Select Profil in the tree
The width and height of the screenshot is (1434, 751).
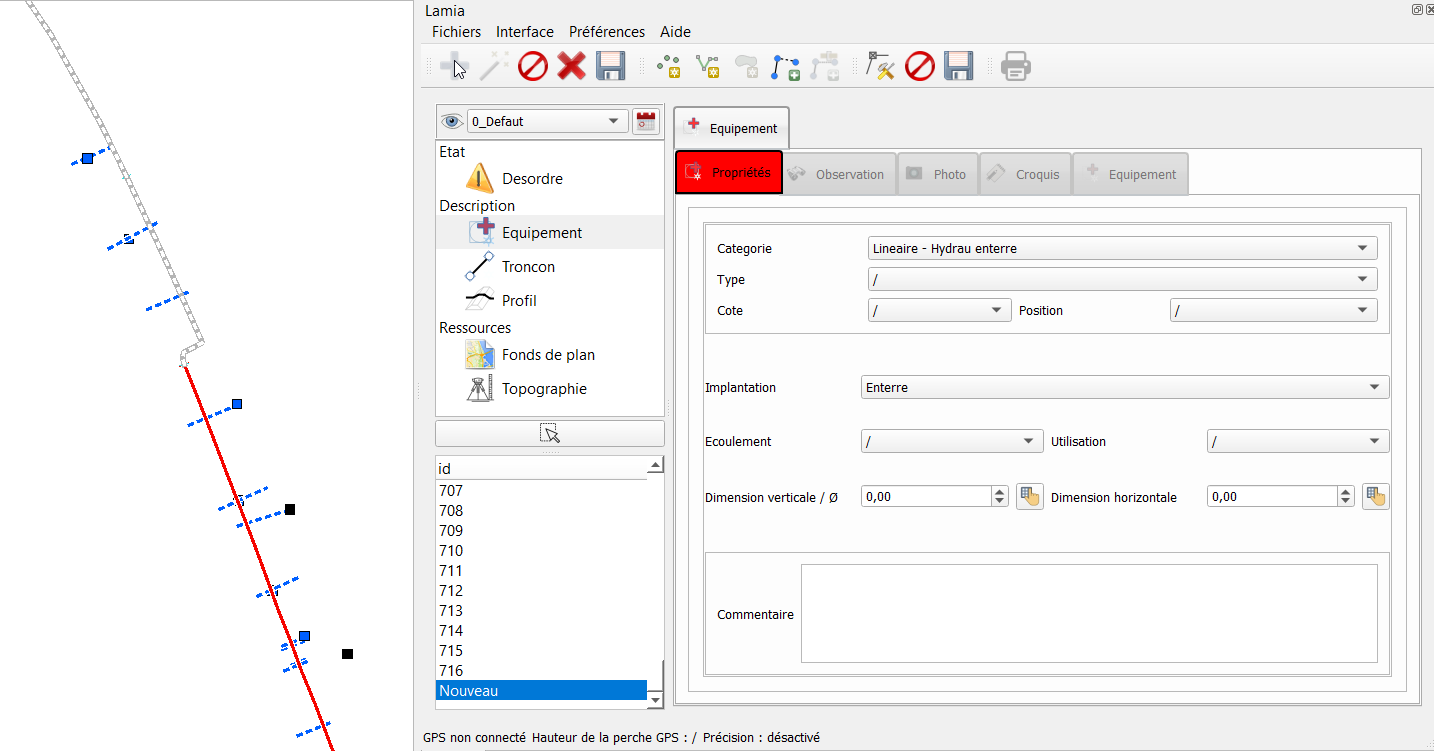[519, 301]
